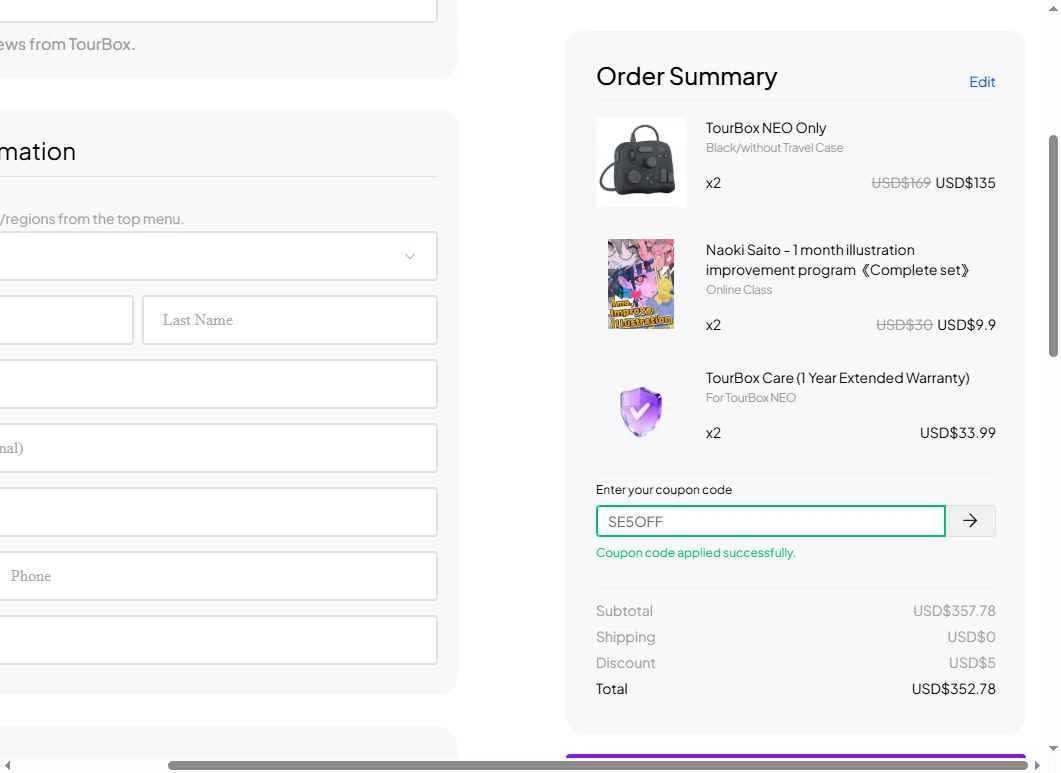Screen dimensions: 1061x773
Task: Click the TourBox NEO product thumbnail
Action: [641, 161]
